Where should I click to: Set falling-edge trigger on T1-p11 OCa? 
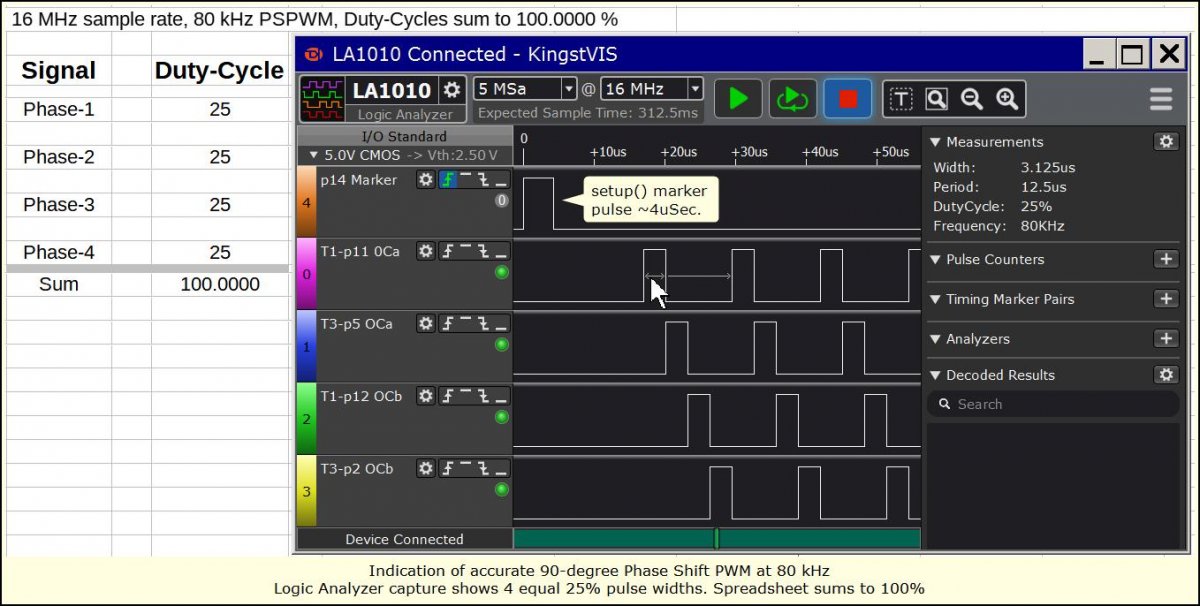(x=483, y=252)
